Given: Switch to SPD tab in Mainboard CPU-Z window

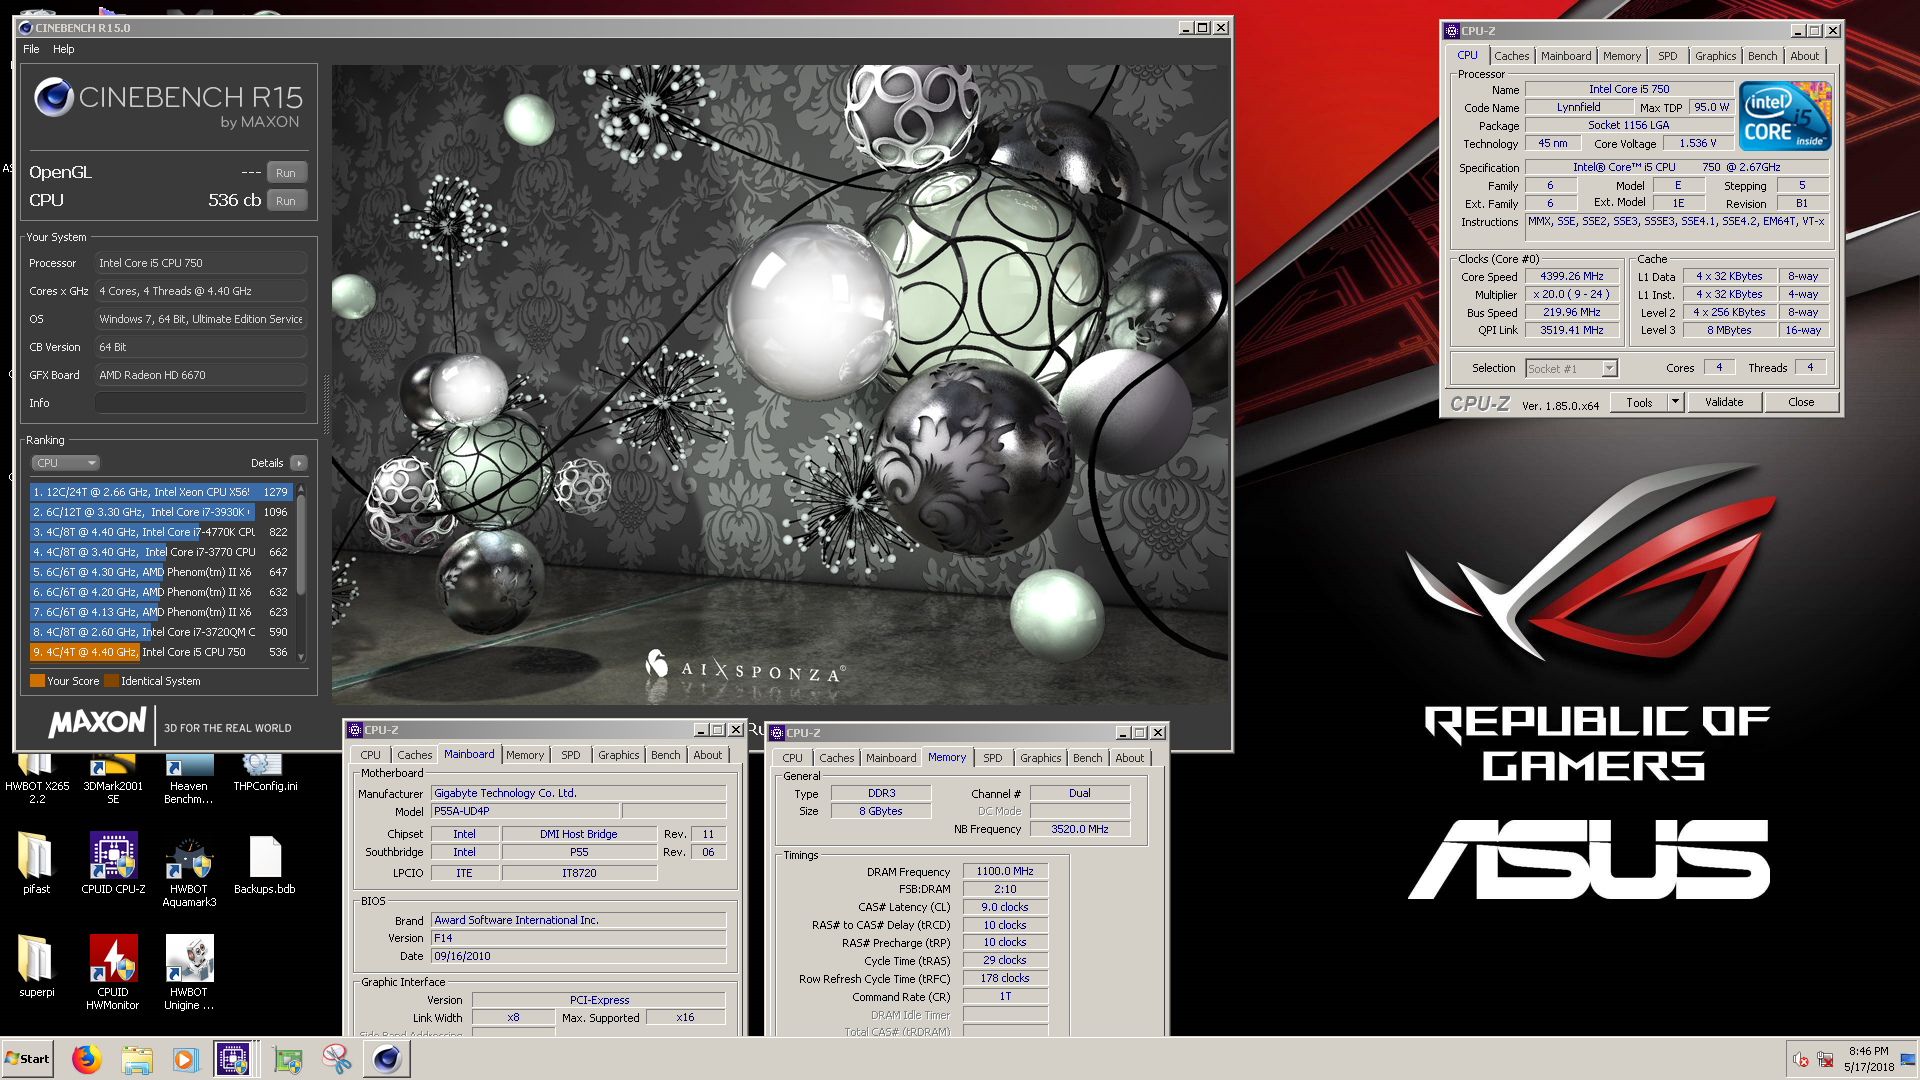Looking at the screenshot, I should point(570,755).
